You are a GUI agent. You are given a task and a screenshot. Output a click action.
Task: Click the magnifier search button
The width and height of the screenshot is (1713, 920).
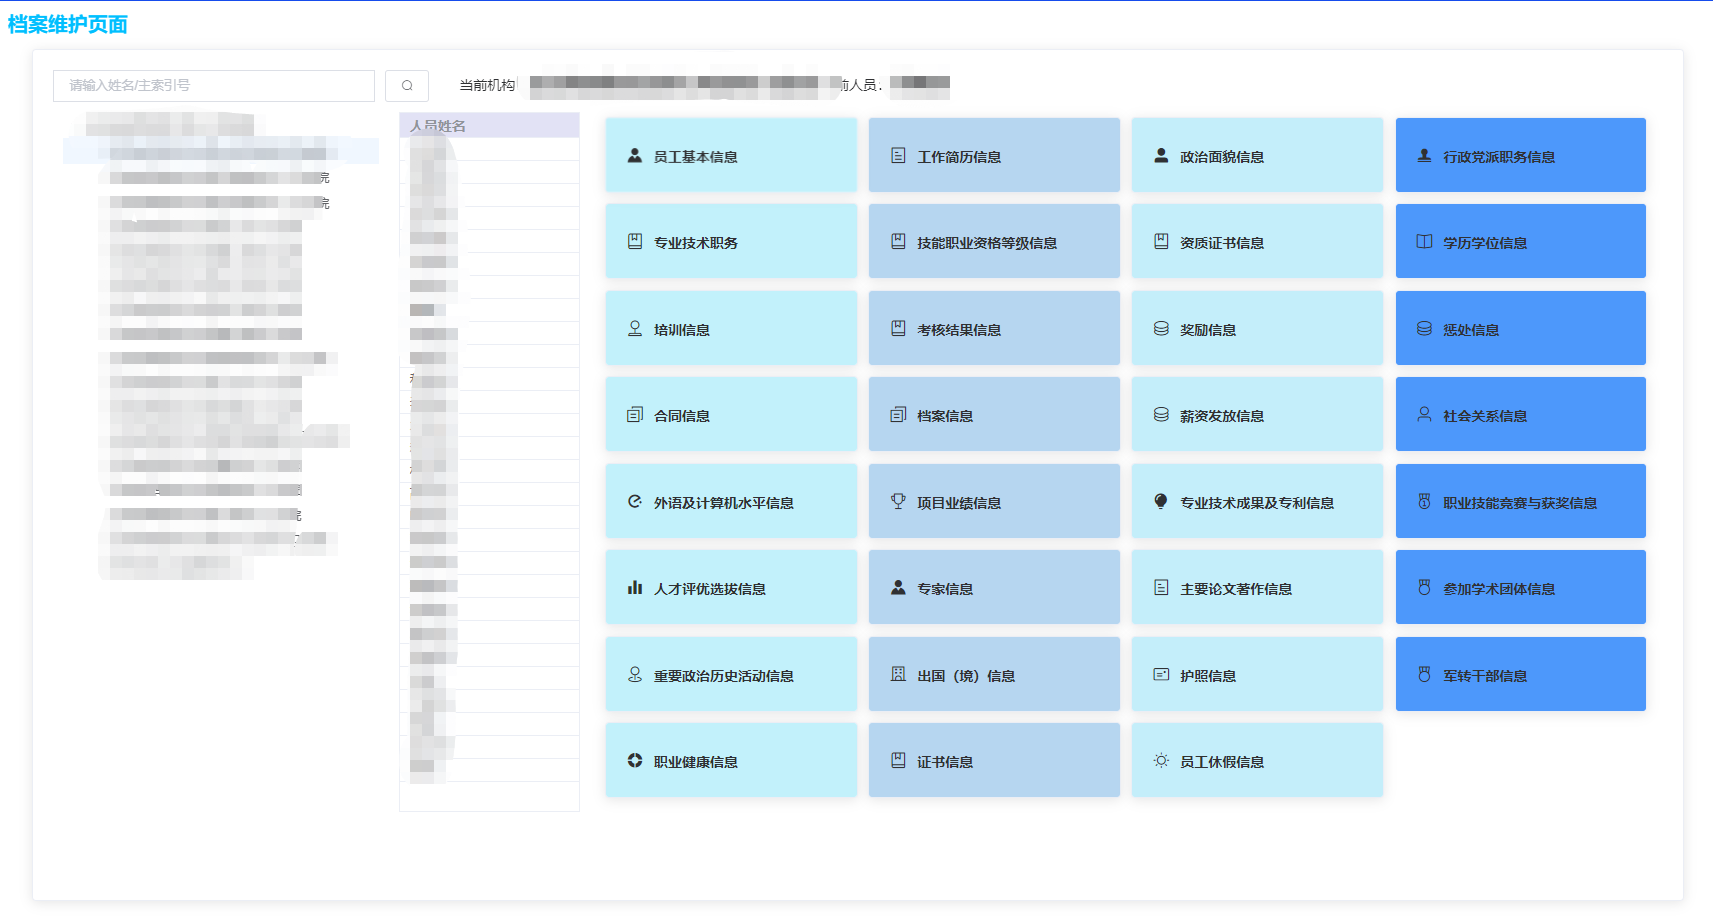coord(407,86)
